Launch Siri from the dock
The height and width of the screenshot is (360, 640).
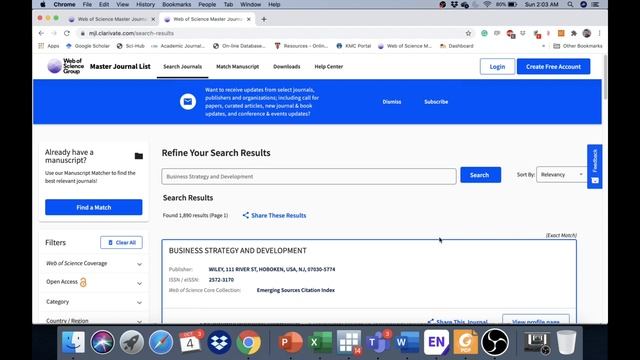click(x=102, y=342)
